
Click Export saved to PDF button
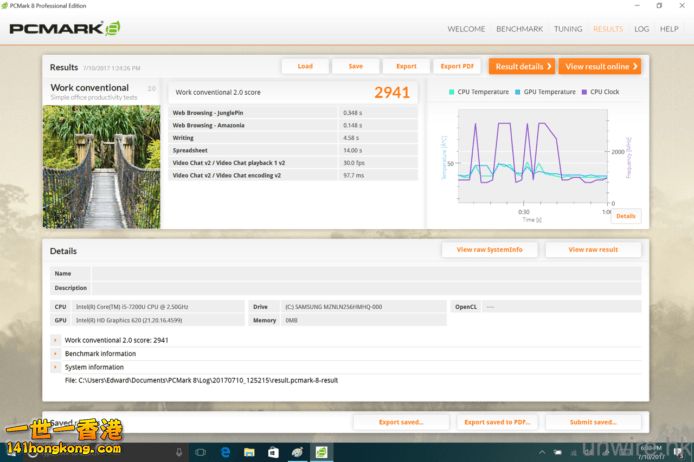point(497,422)
